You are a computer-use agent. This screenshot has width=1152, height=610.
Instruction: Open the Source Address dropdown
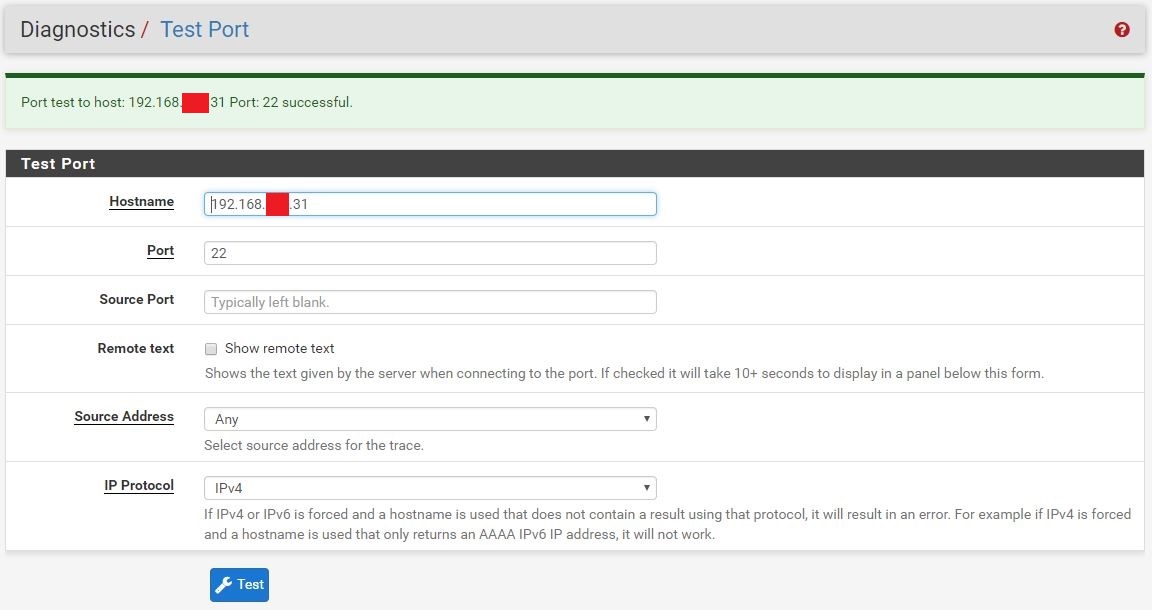click(x=430, y=419)
